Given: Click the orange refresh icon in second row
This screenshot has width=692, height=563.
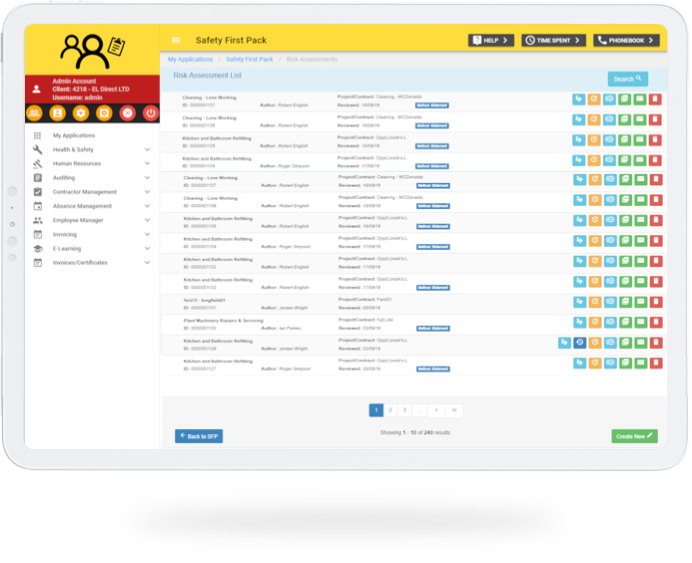Looking at the screenshot, I should click(594, 120).
